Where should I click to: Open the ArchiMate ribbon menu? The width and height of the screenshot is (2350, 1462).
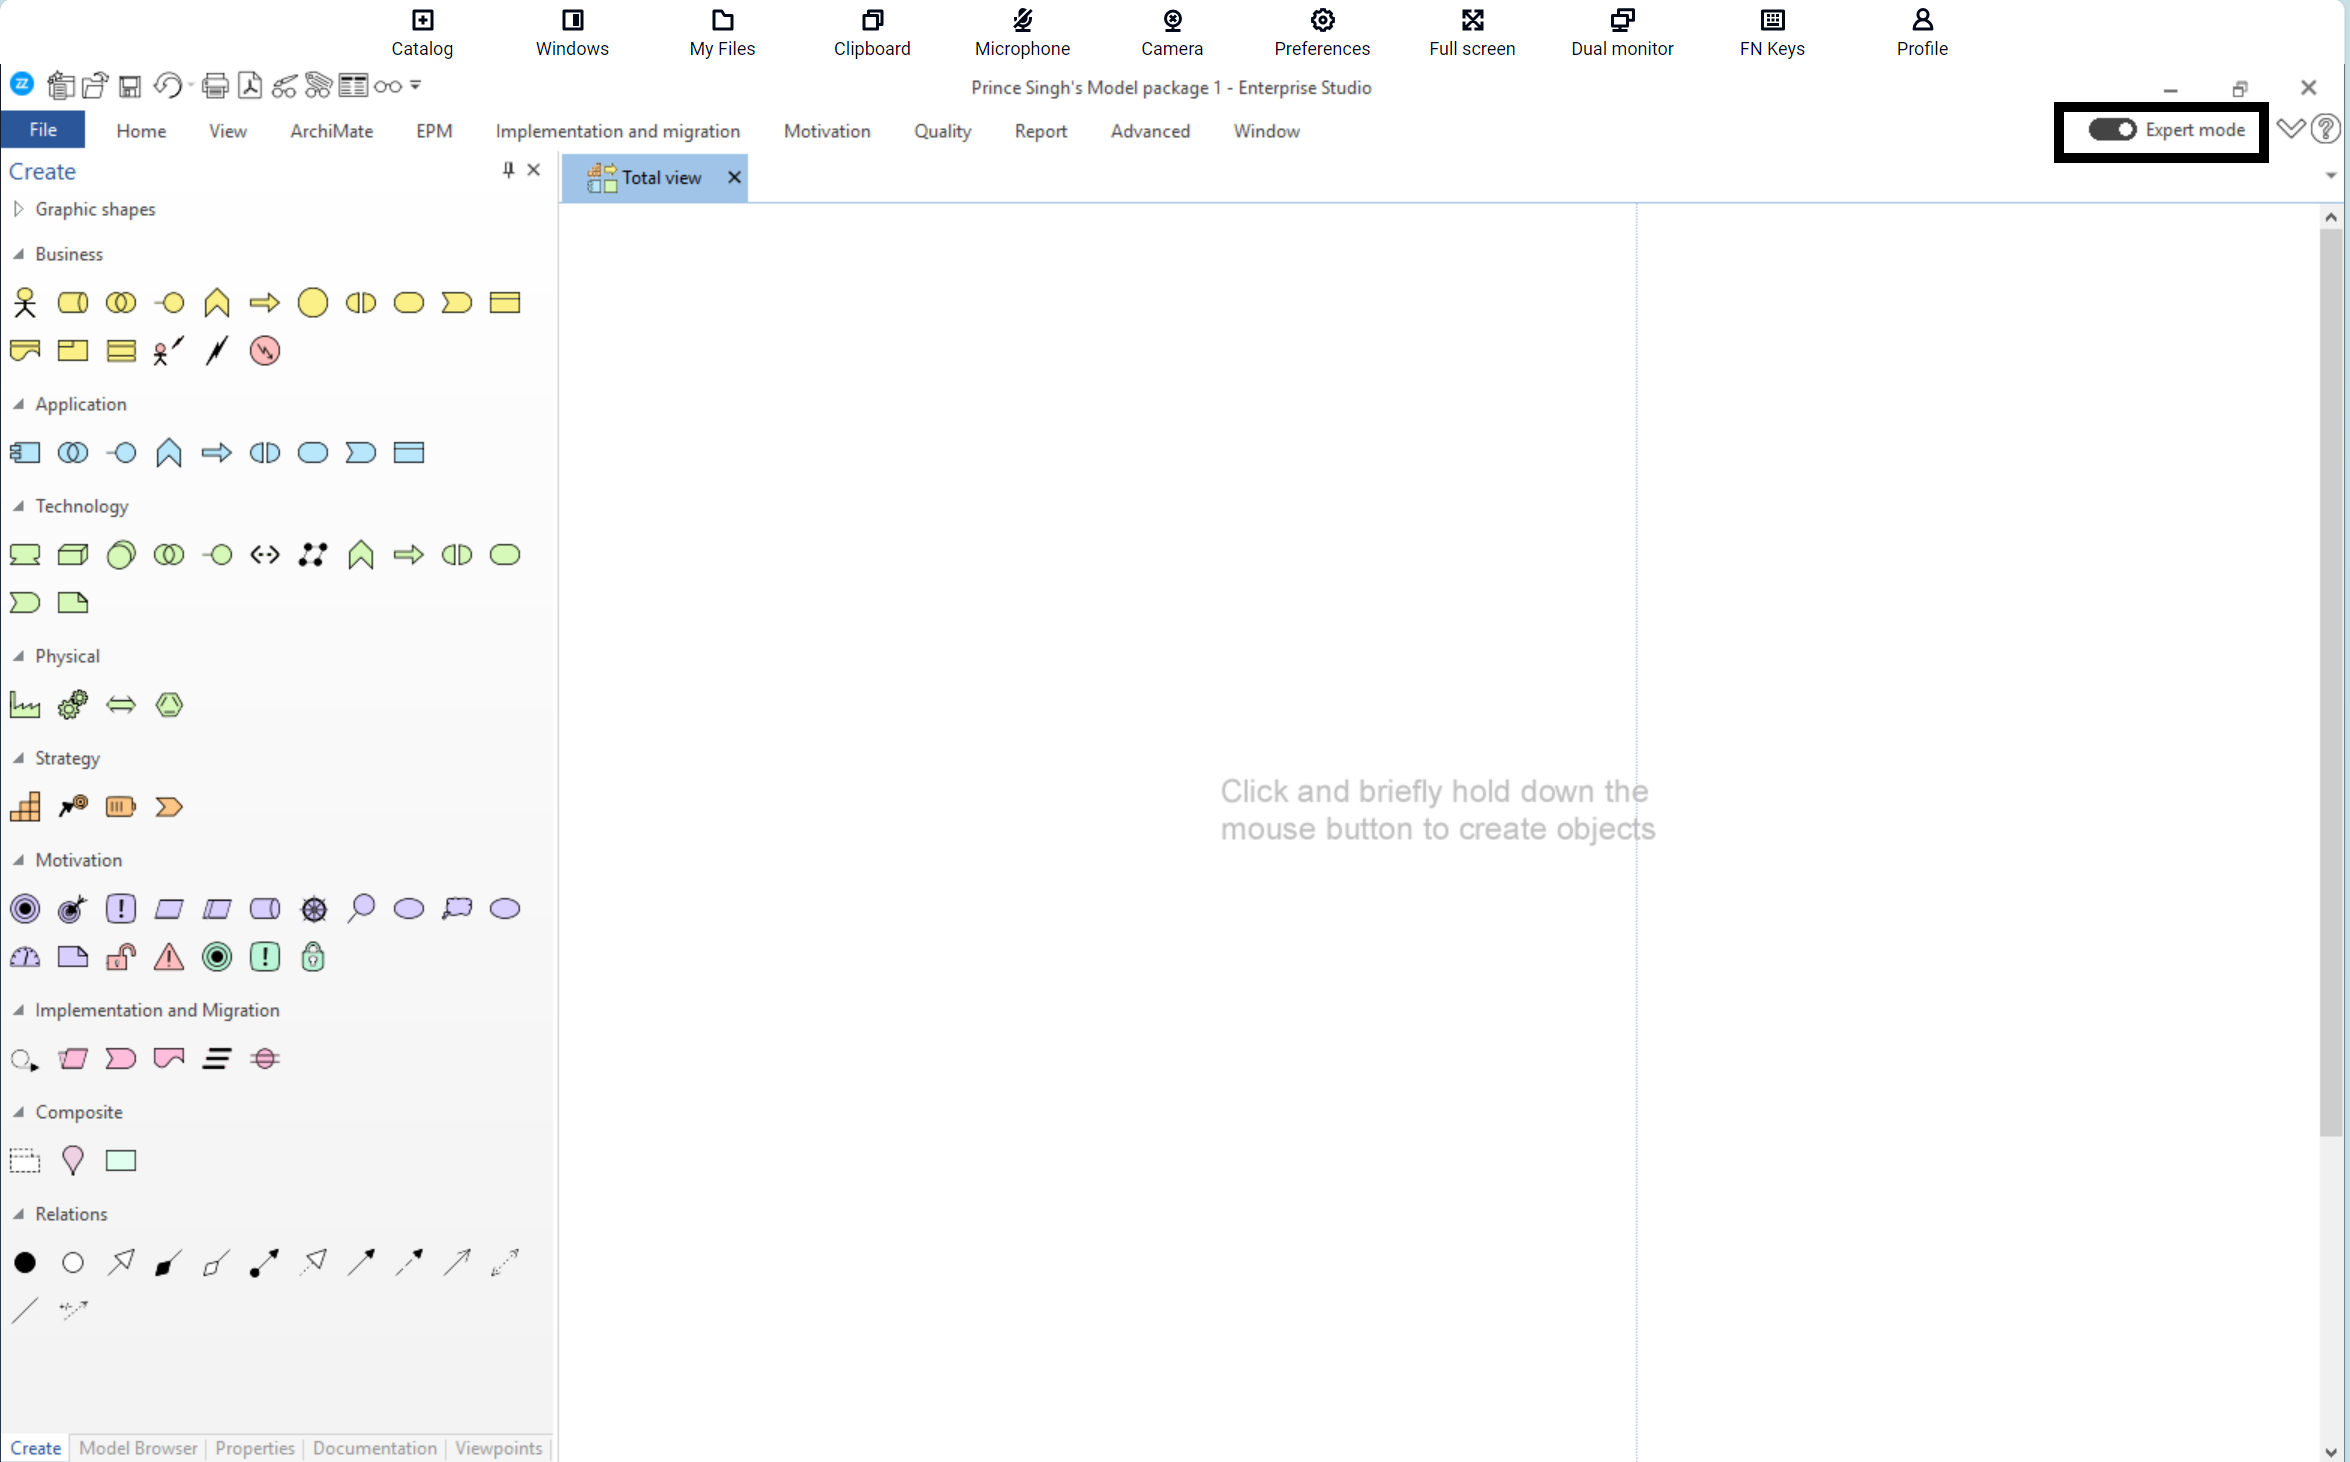click(331, 131)
